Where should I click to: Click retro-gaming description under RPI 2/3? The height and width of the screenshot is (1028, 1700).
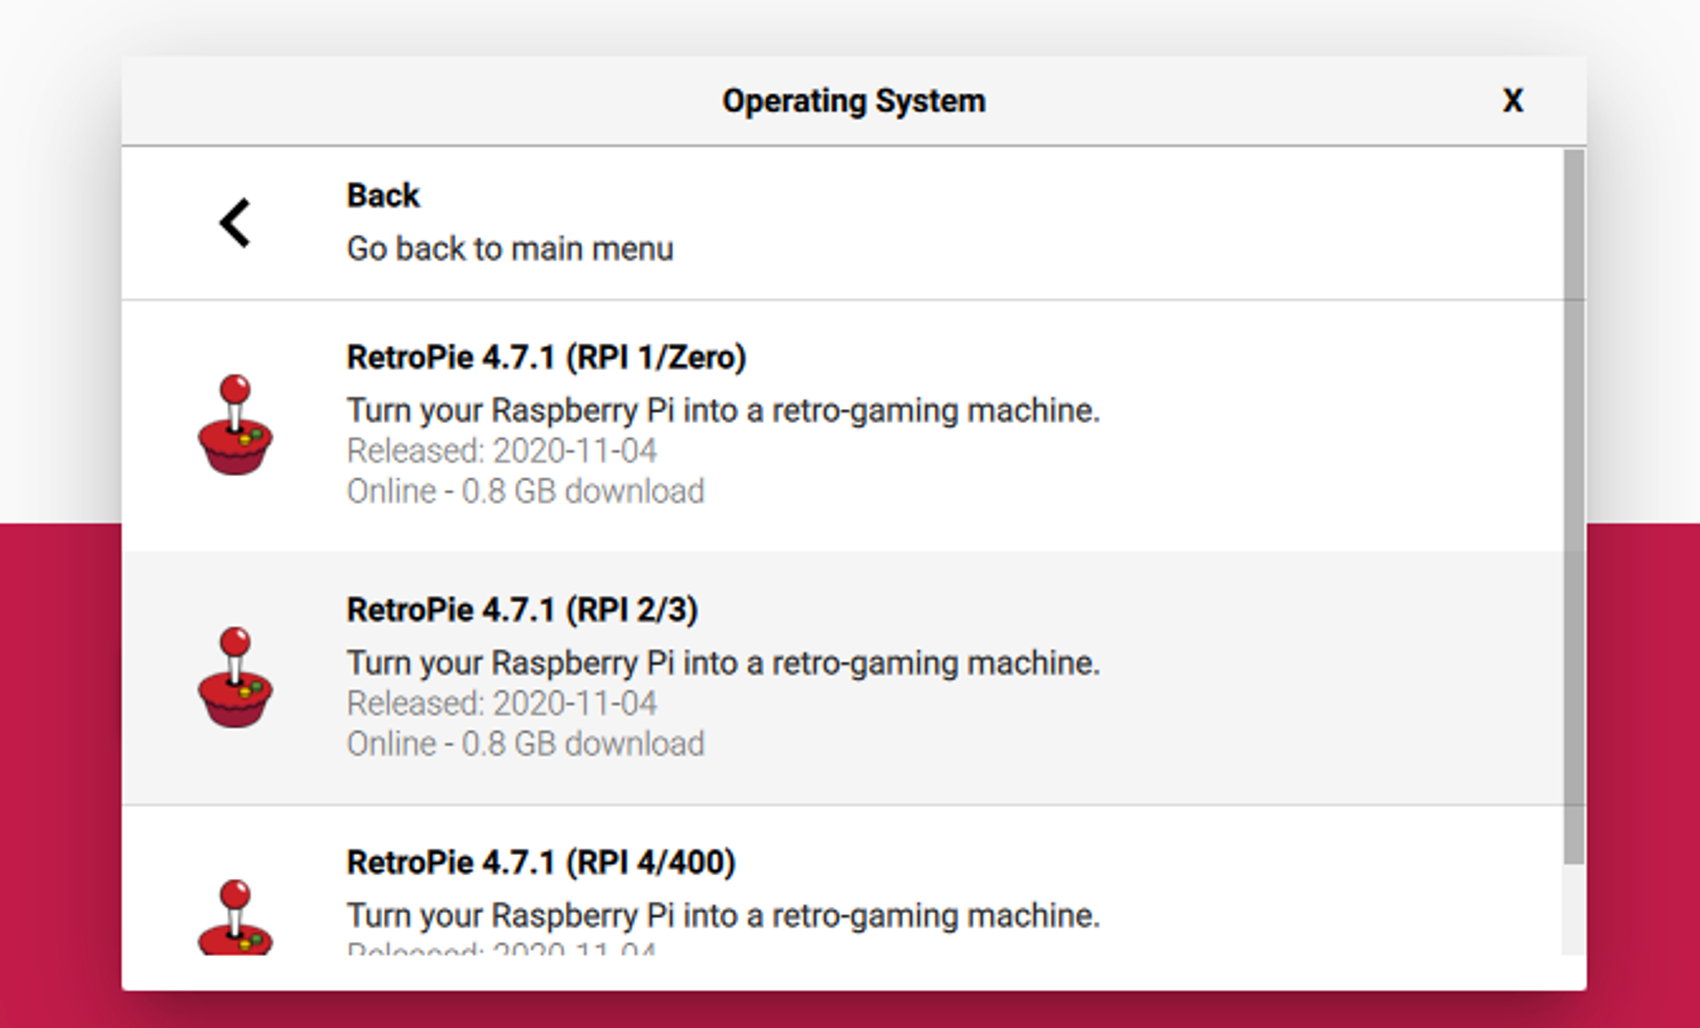[x=723, y=663]
